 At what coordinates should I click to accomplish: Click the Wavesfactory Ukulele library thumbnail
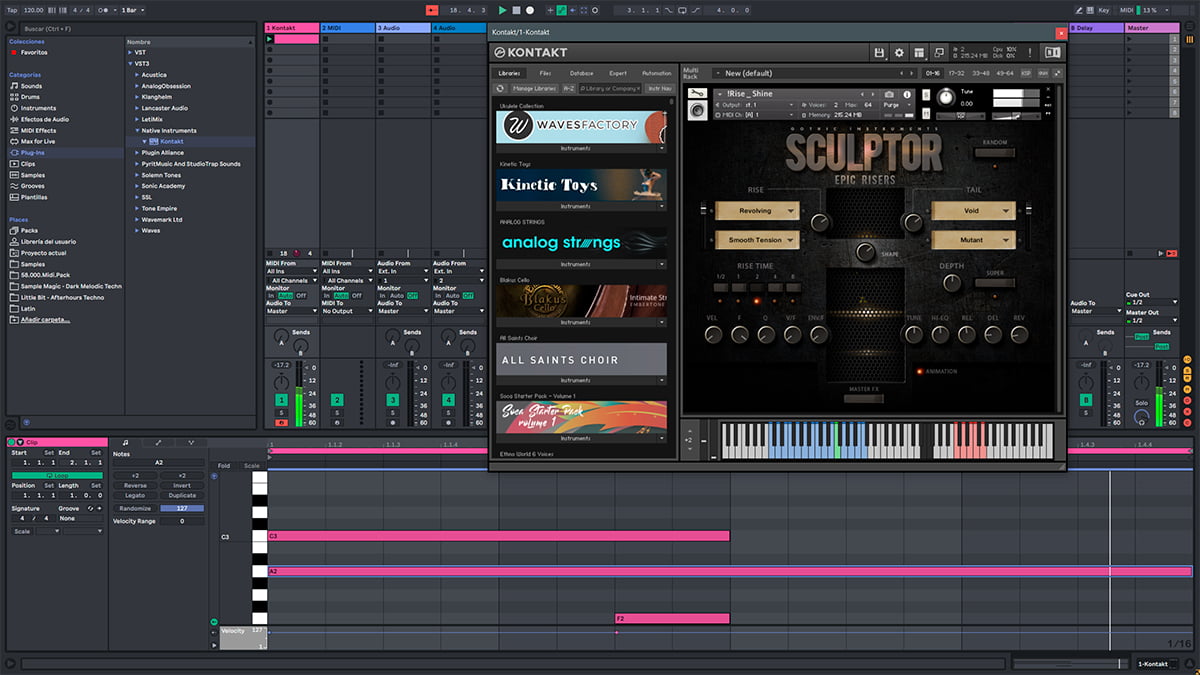point(581,127)
